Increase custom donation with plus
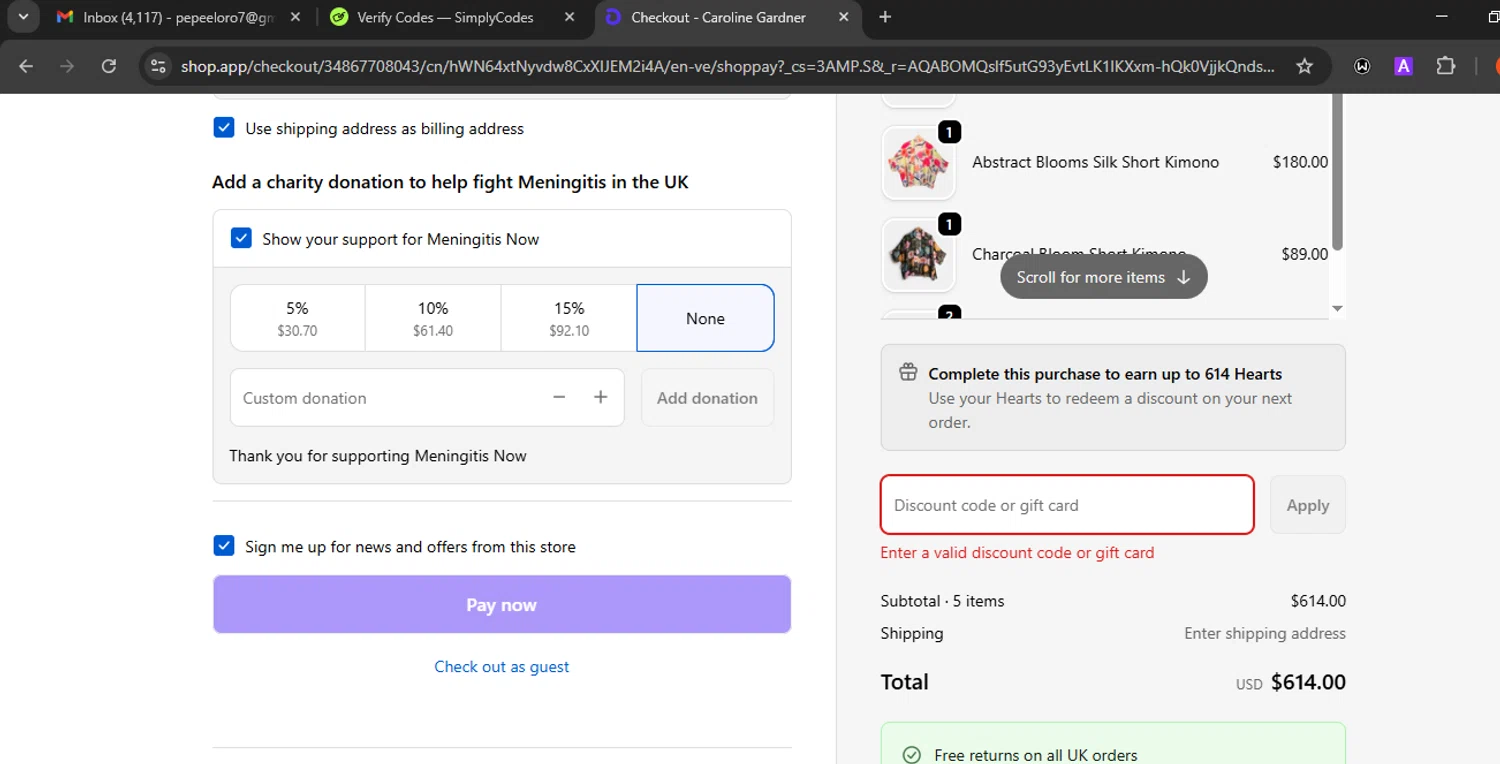1500x764 pixels. tap(600, 397)
